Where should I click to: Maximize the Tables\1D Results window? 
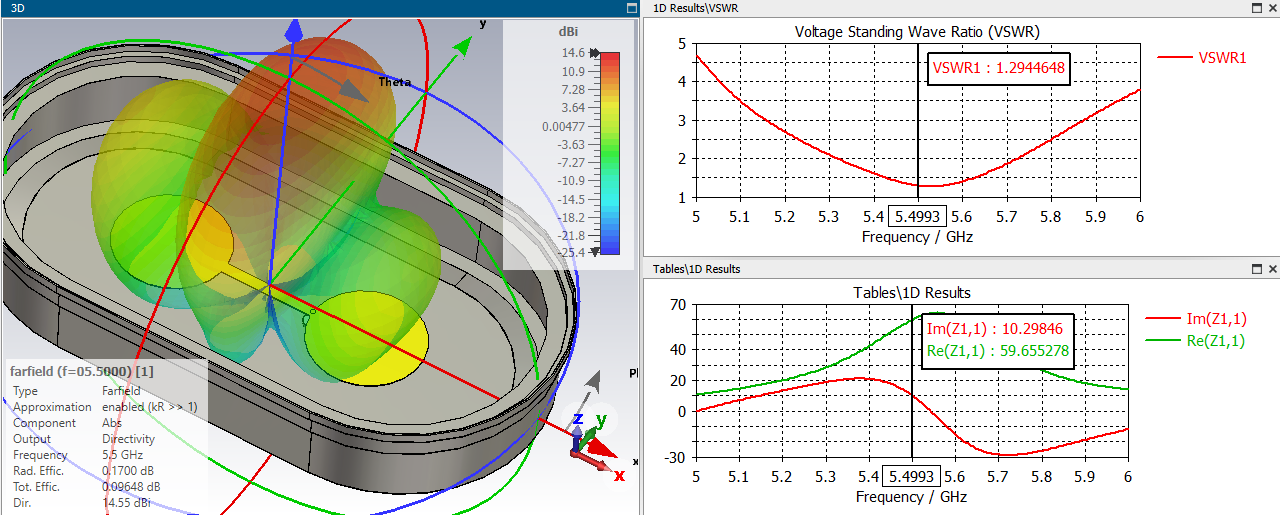[x=1256, y=269]
